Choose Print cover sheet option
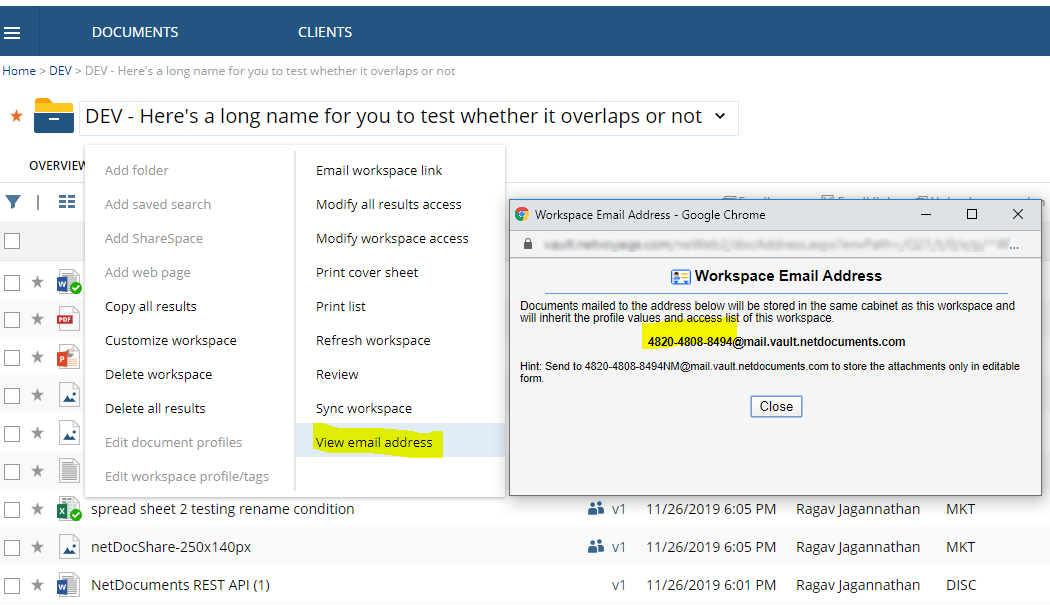The height and width of the screenshot is (605, 1050). [x=367, y=273]
